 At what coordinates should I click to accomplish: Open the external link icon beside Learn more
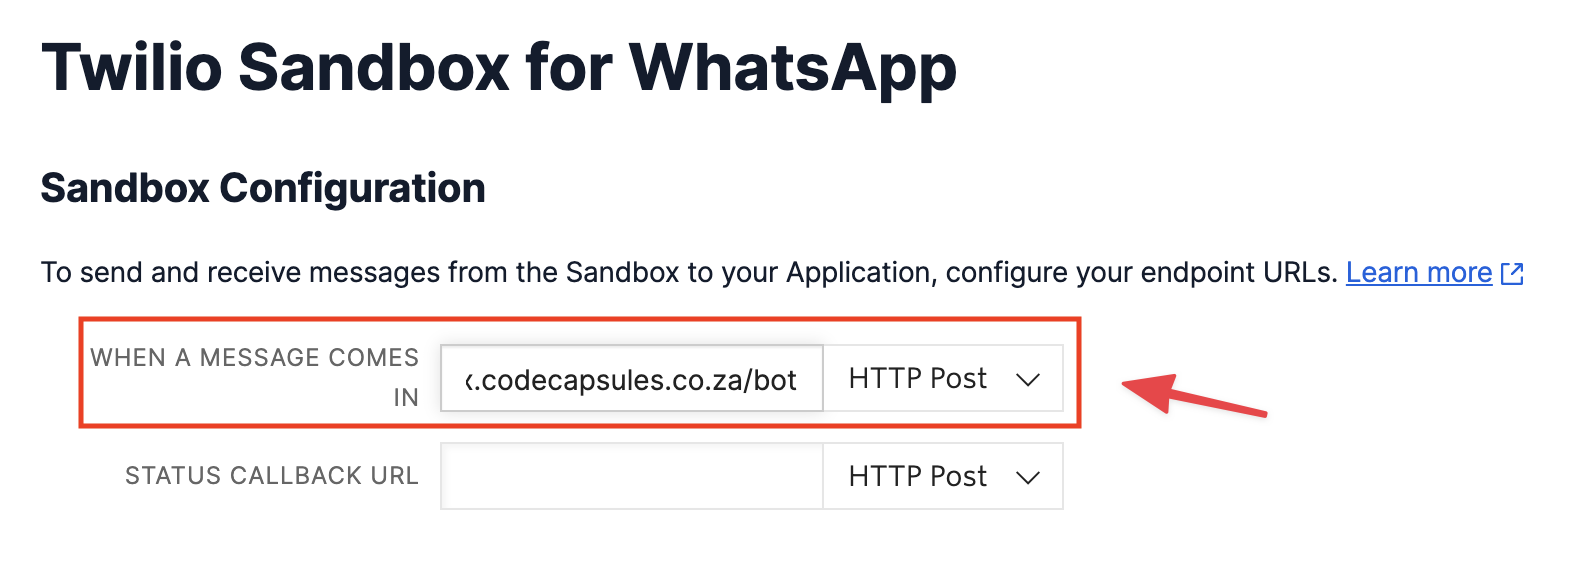click(x=1512, y=273)
